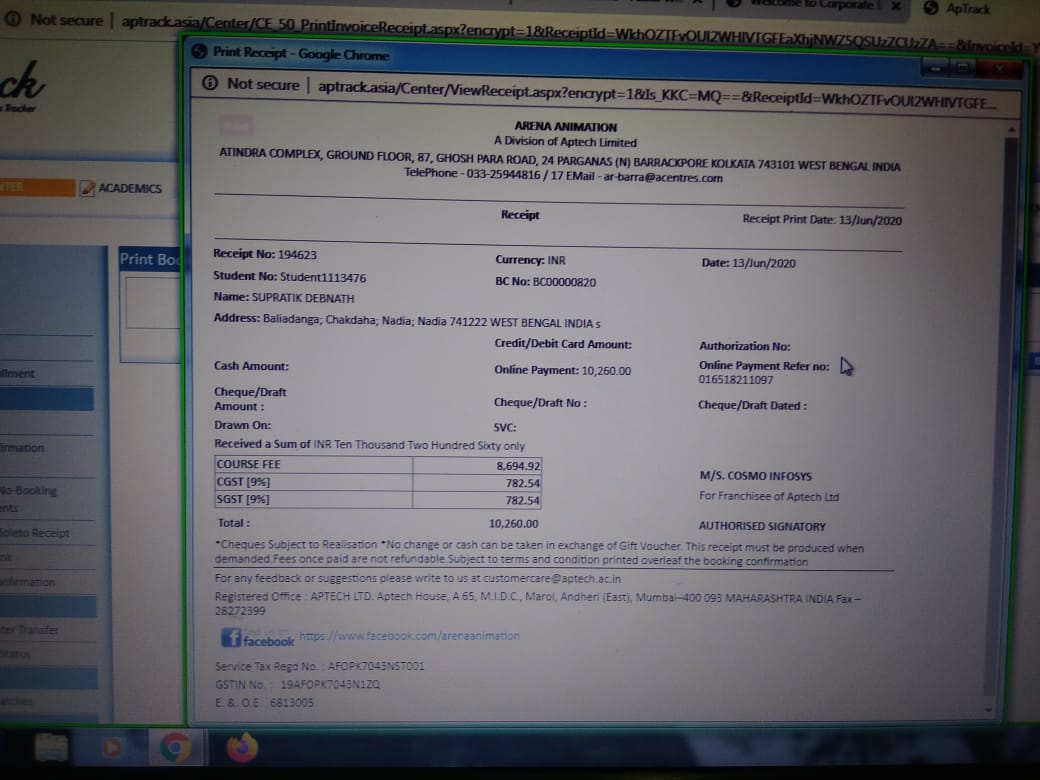
Task: Click the Print Bo... panel header in background window
Action: (149, 259)
